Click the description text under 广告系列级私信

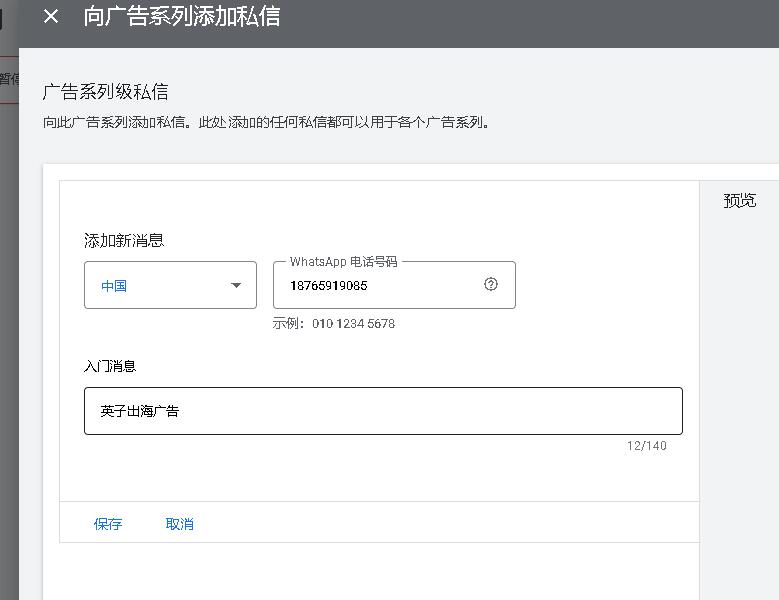point(266,123)
